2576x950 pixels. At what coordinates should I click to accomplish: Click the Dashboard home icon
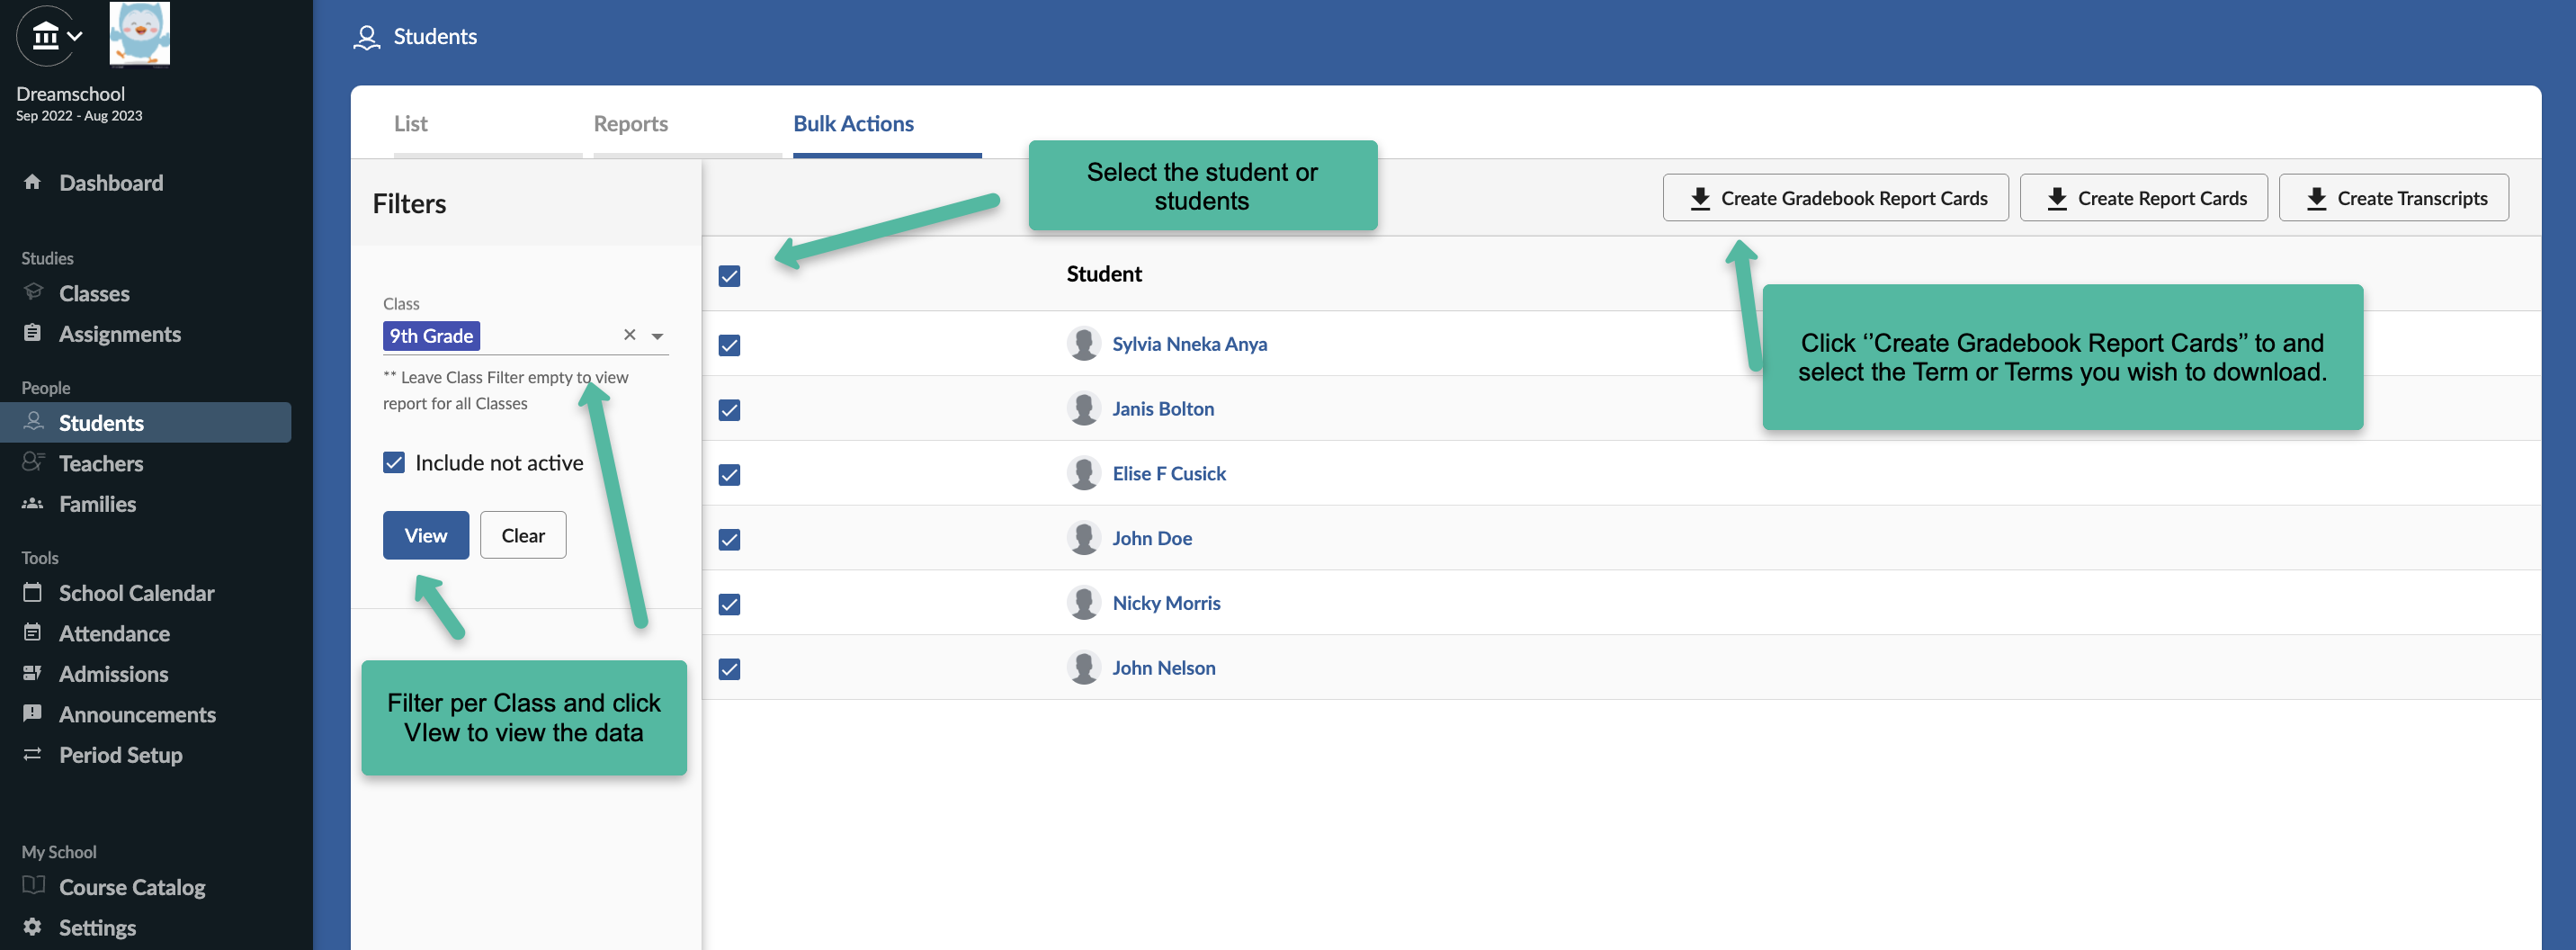pos(32,182)
